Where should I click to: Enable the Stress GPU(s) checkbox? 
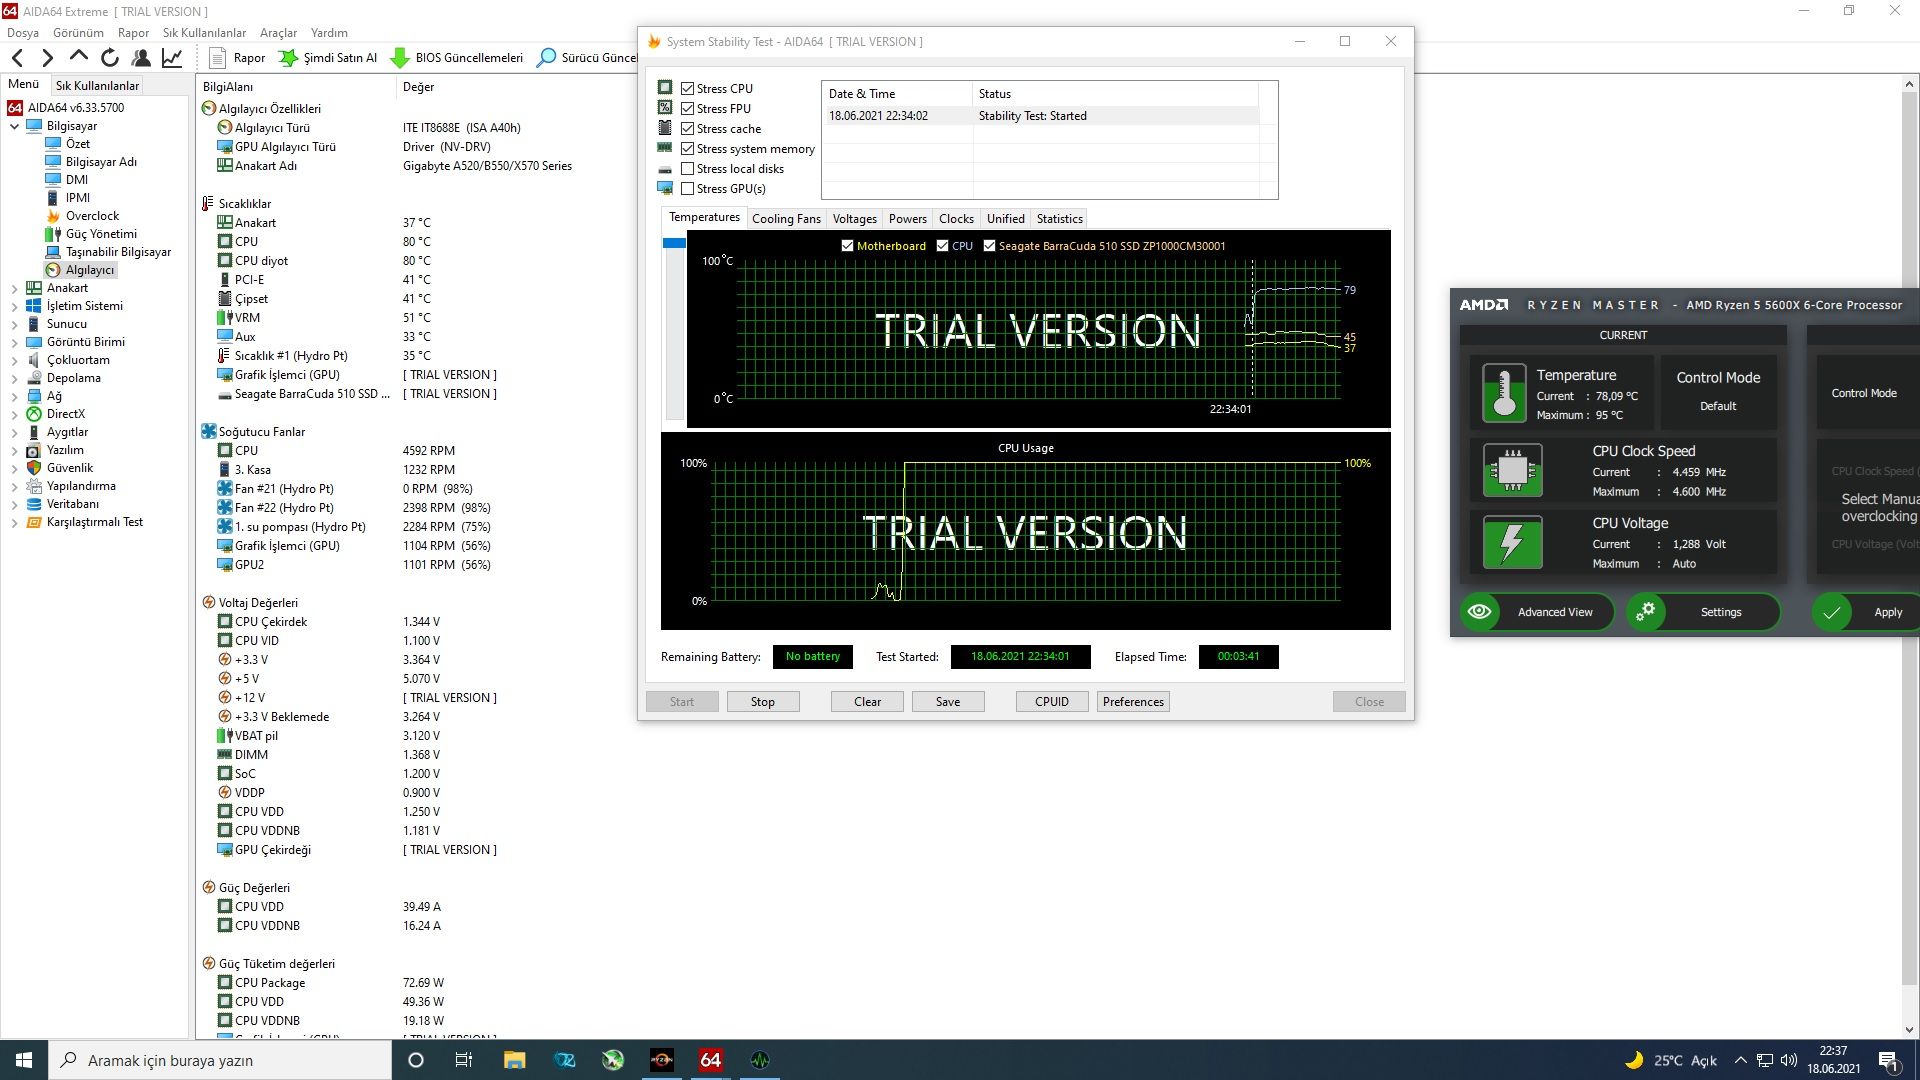coord(688,189)
